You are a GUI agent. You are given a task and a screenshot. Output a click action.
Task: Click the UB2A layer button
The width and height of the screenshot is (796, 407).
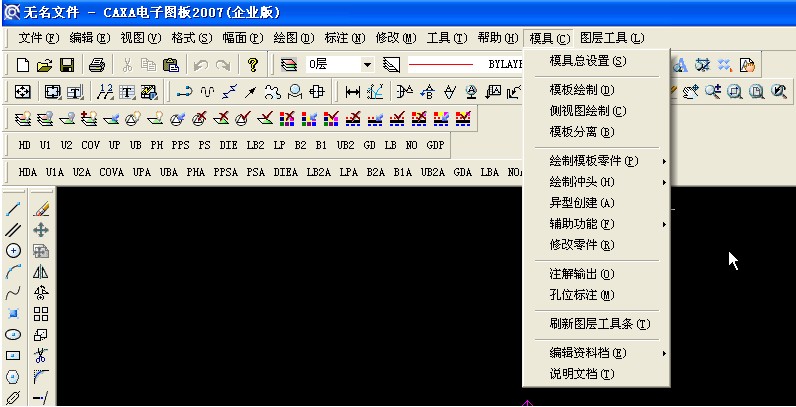433,172
